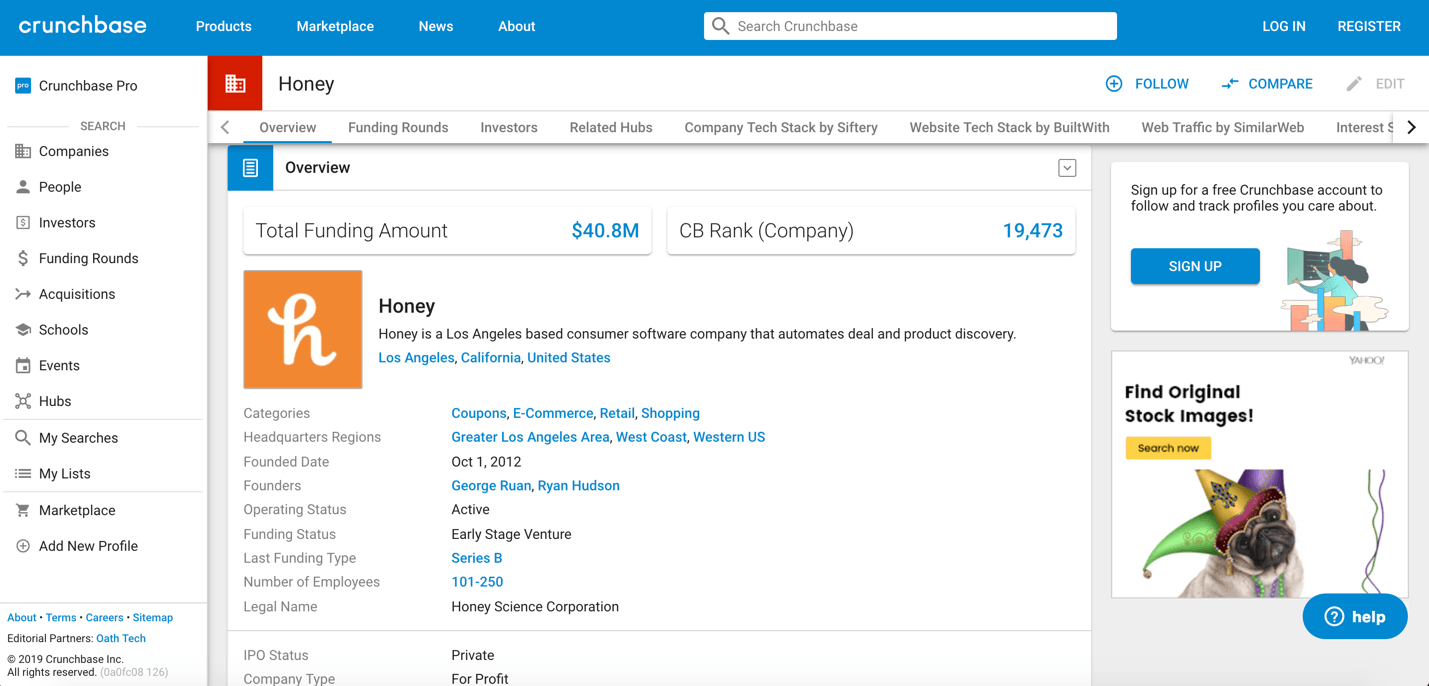Click the Add New Profile plus icon
This screenshot has height=686, width=1429.
tap(23, 546)
